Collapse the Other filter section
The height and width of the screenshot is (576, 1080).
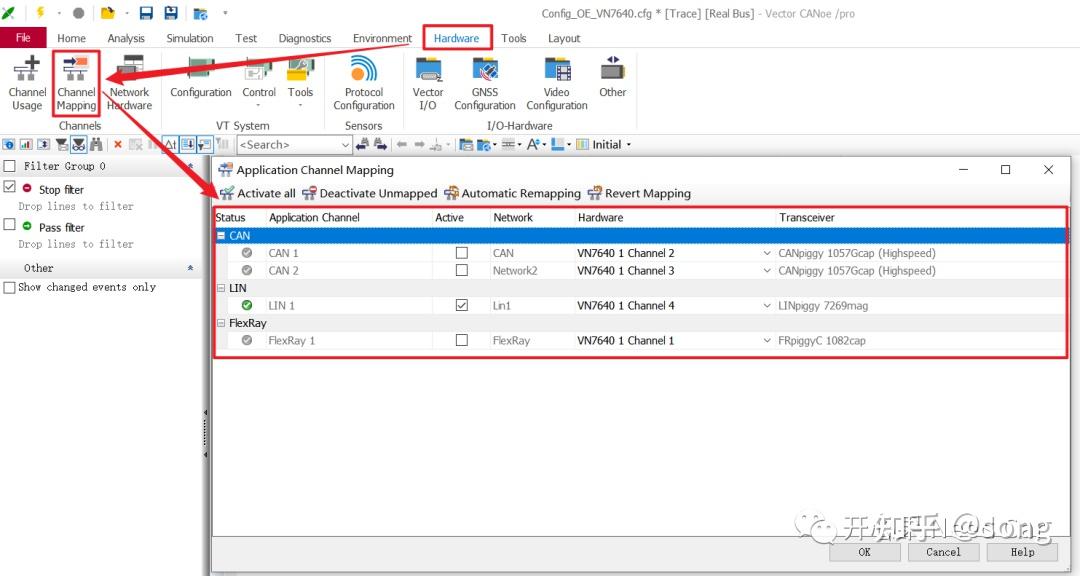(190, 268)
